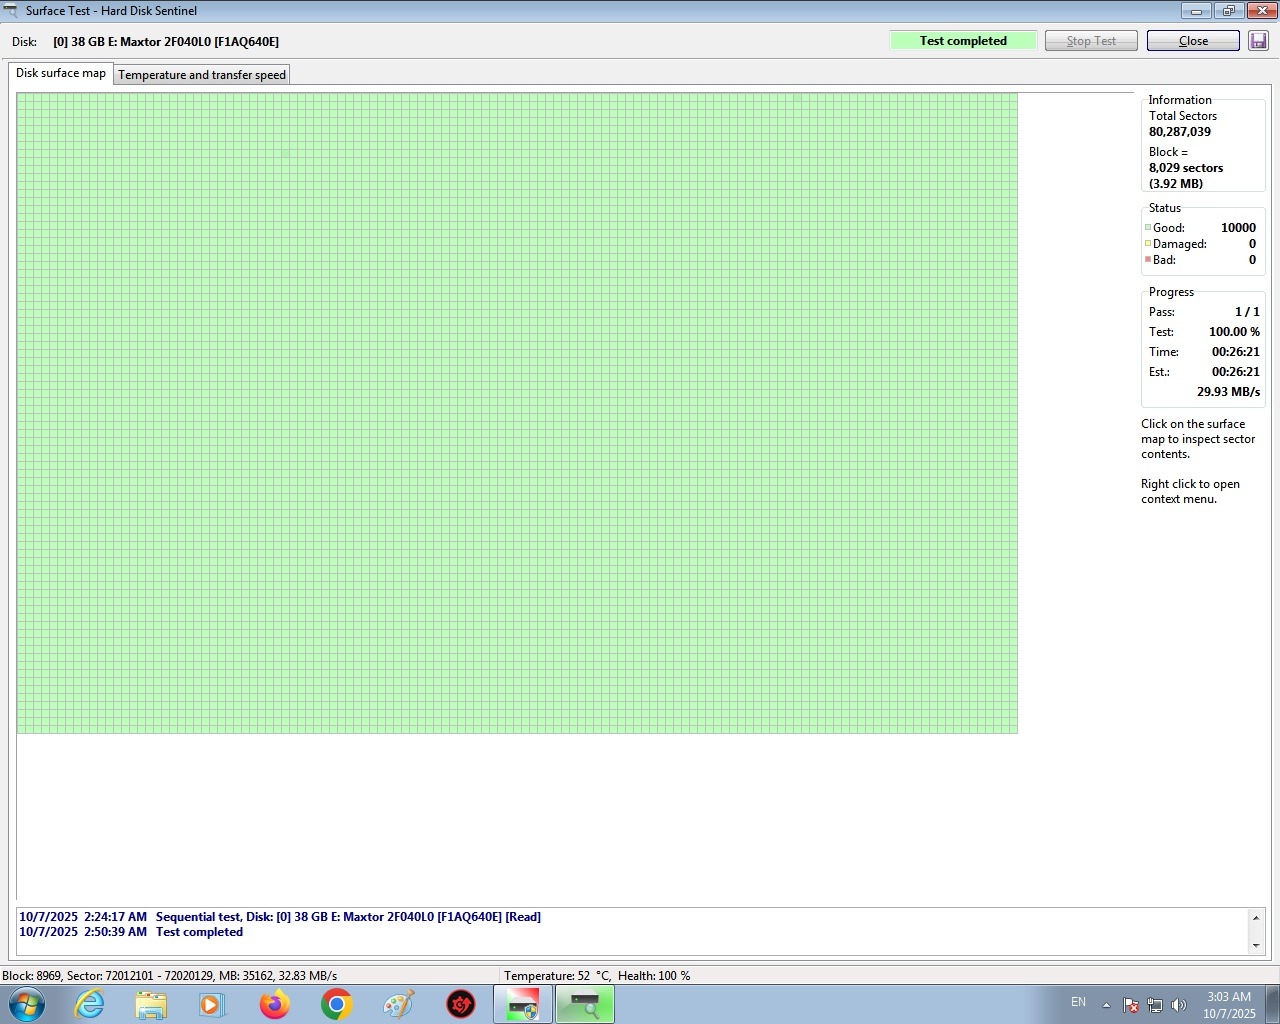
Task: Click the red circular app icon in taskbar
Action: 460,1004
